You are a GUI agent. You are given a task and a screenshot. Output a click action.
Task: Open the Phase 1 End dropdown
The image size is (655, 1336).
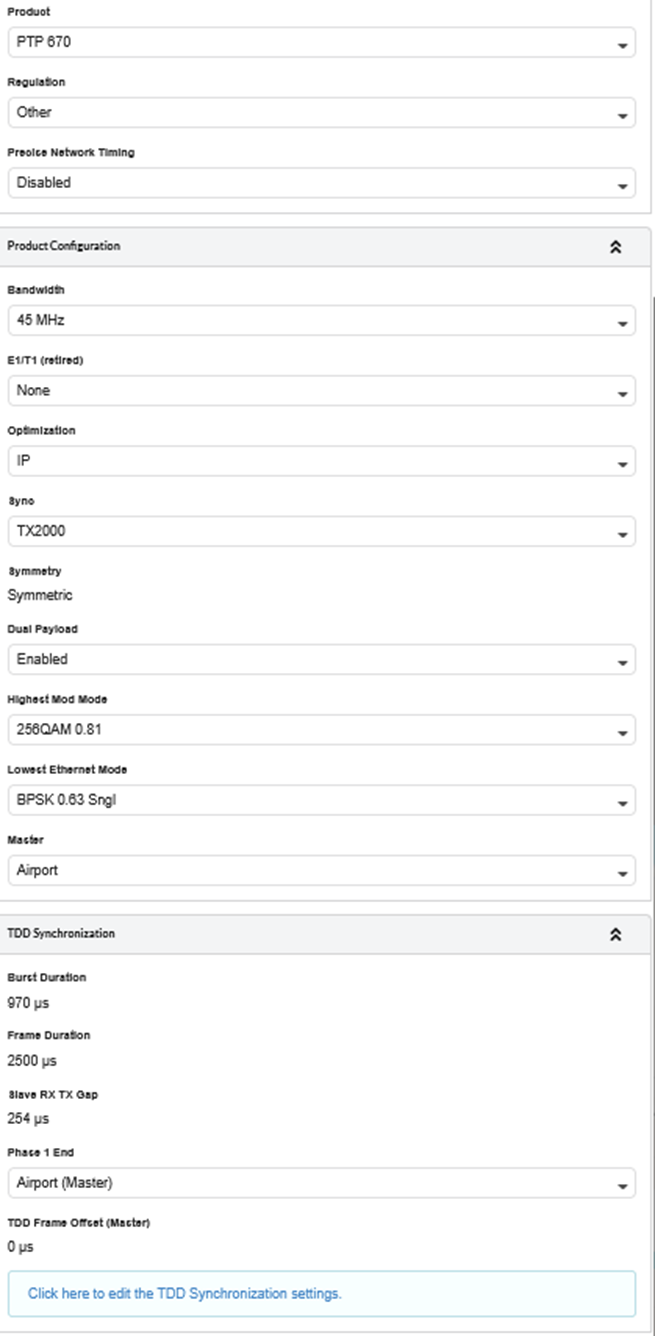(320, 1183)
